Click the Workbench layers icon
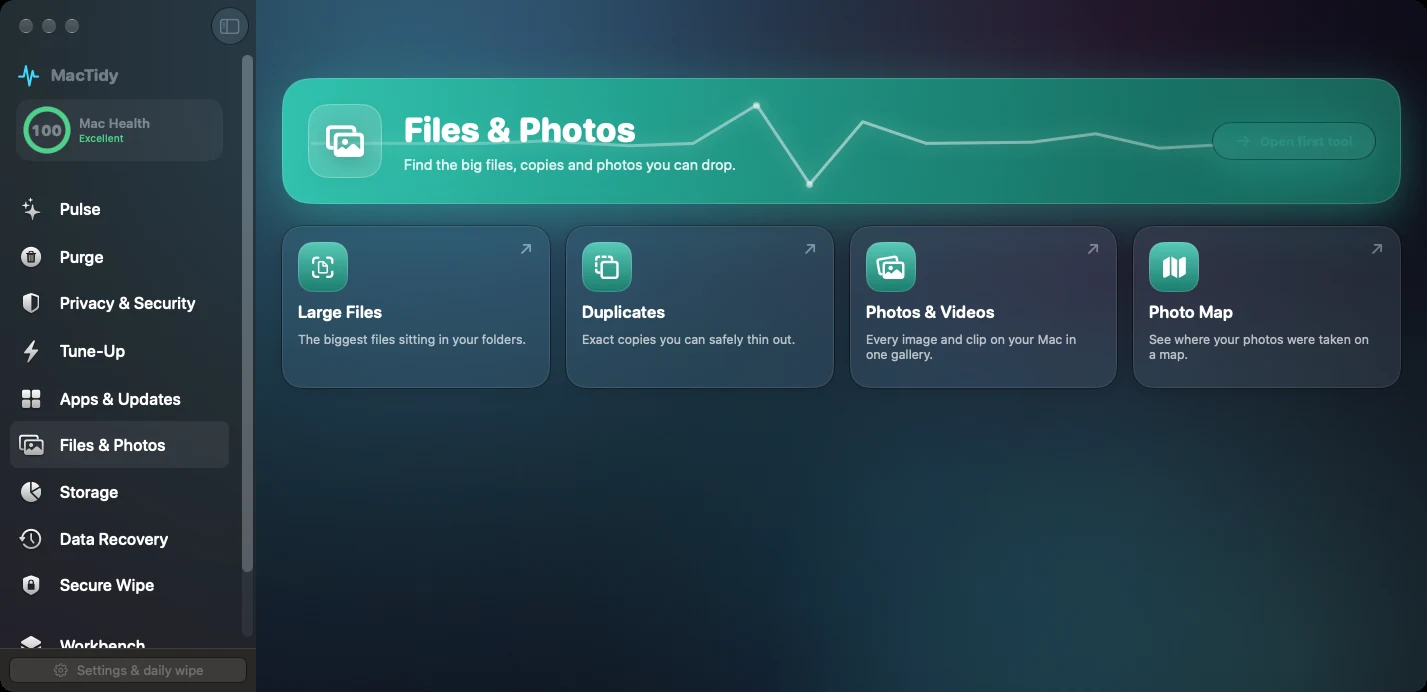Screen dimensions: 1427x692 [31, 643]
